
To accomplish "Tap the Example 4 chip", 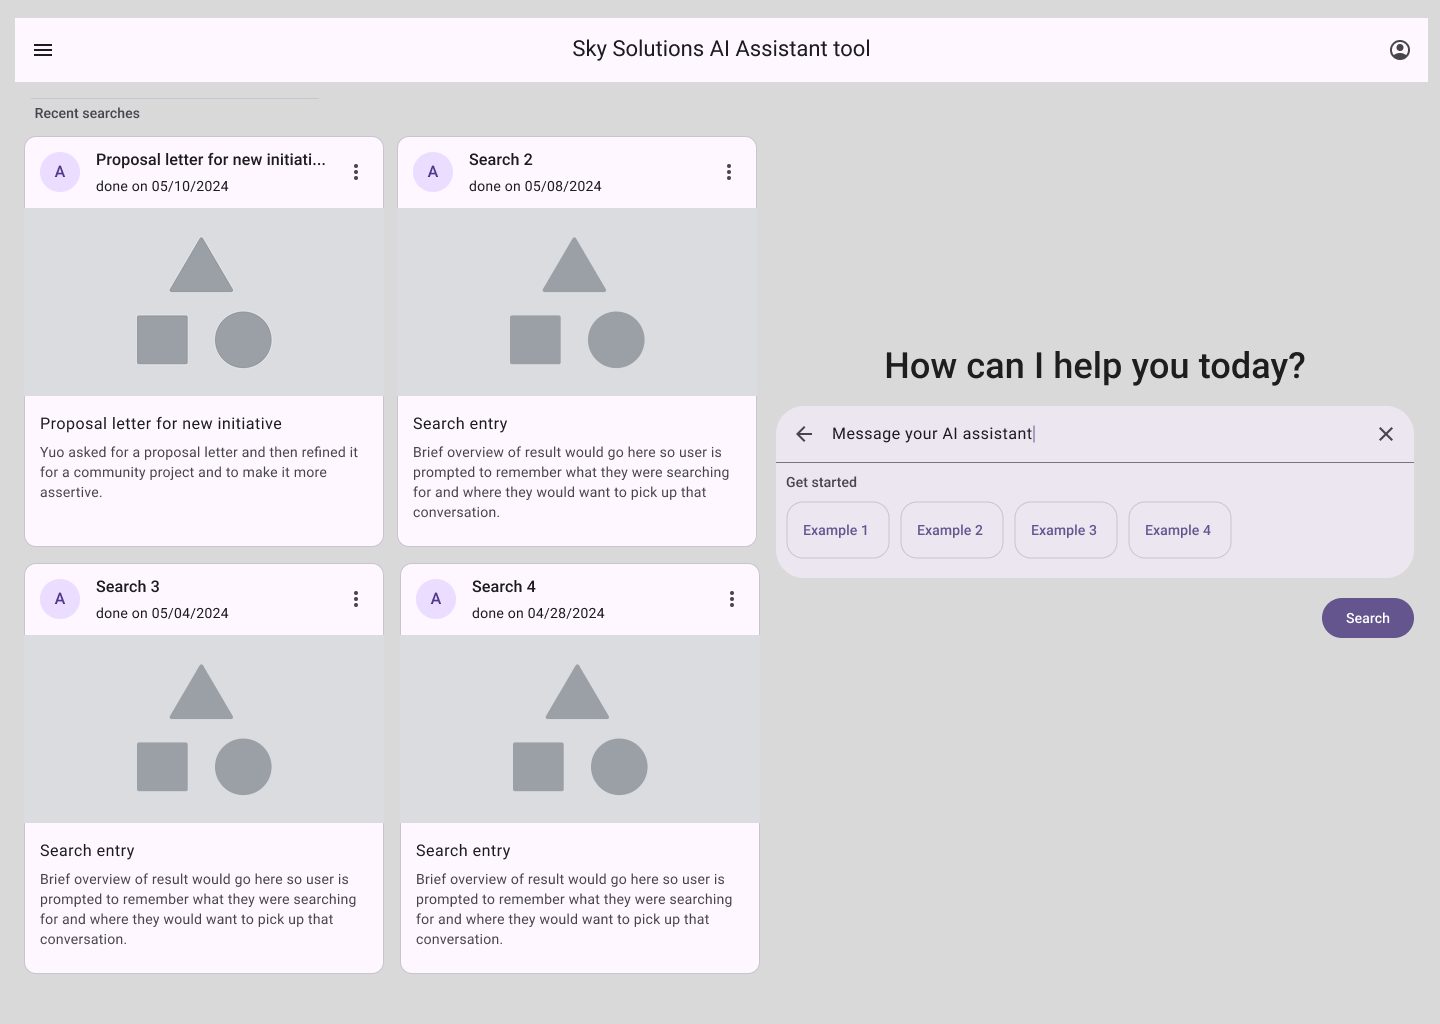I will click(x=1179, y=530).
